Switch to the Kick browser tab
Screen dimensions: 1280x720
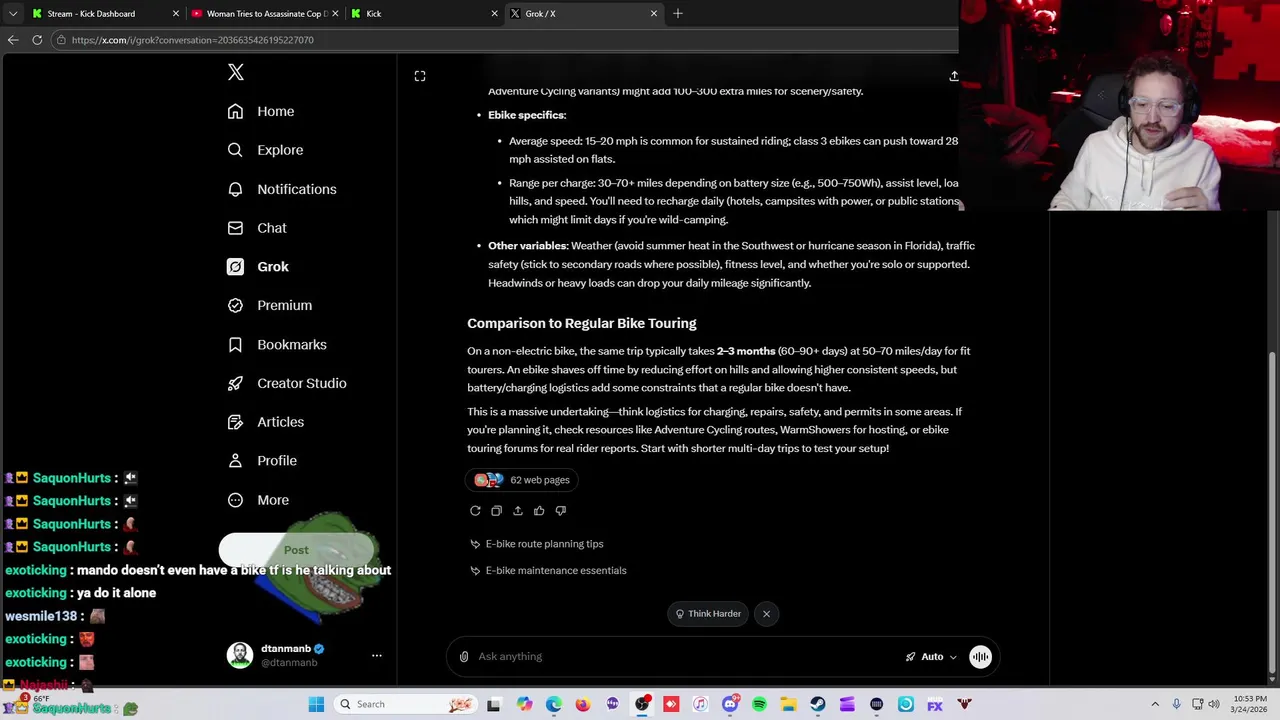click(424, 14)
